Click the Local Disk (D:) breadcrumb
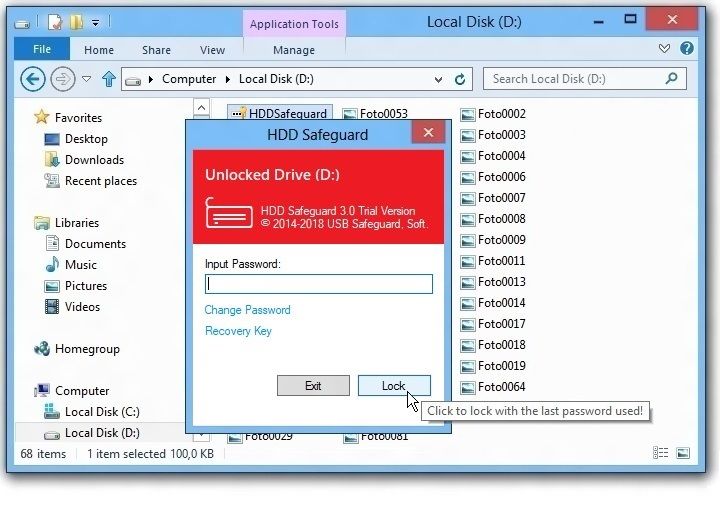The width and height of the screenshot is (720, 510). [x=276, y=79]
